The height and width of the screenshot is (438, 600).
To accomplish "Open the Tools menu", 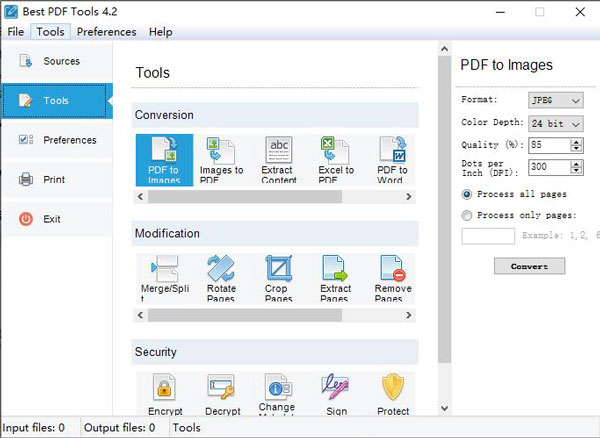I will click(x=51, y=32).
